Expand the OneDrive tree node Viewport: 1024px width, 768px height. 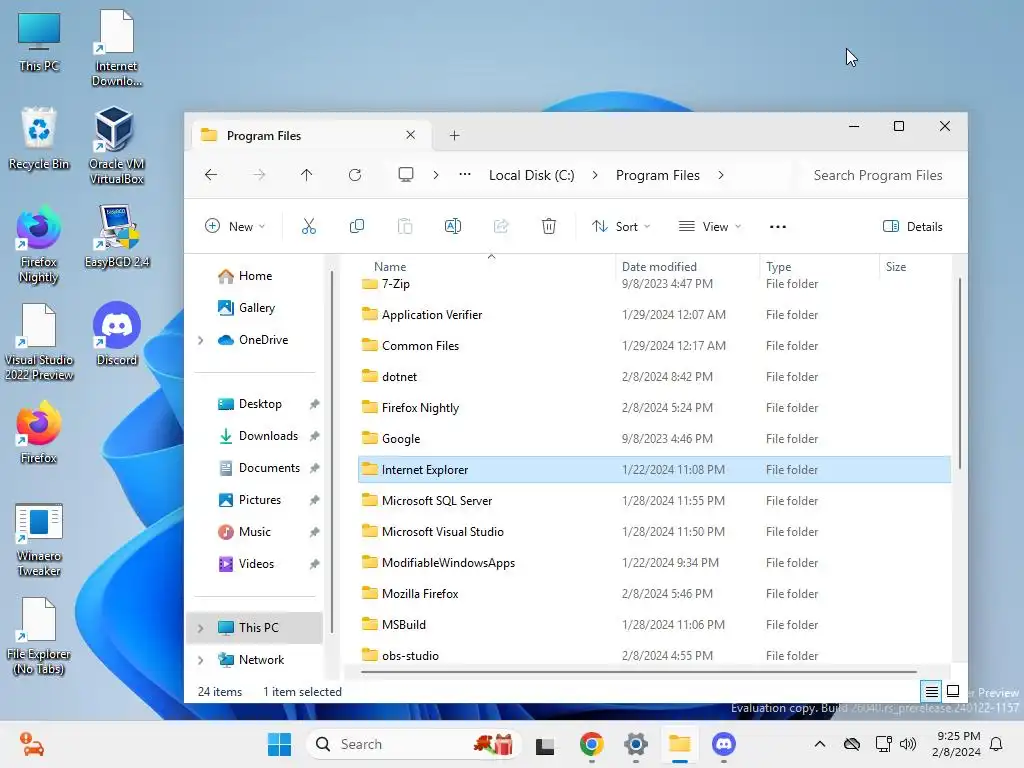[x=200, y=340]
